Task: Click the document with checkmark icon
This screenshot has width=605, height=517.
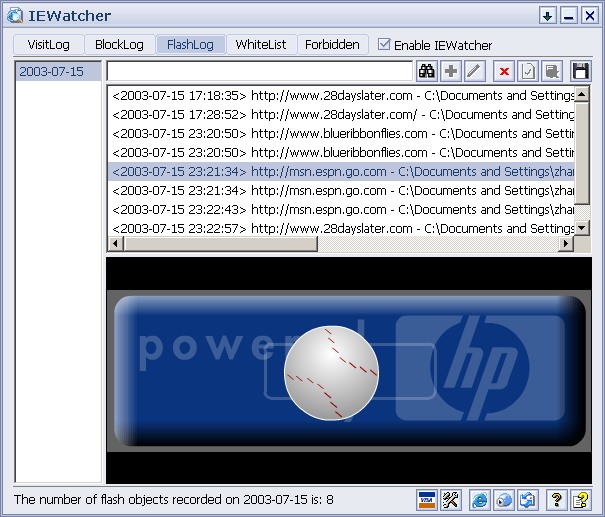Action: coord(528,71)
